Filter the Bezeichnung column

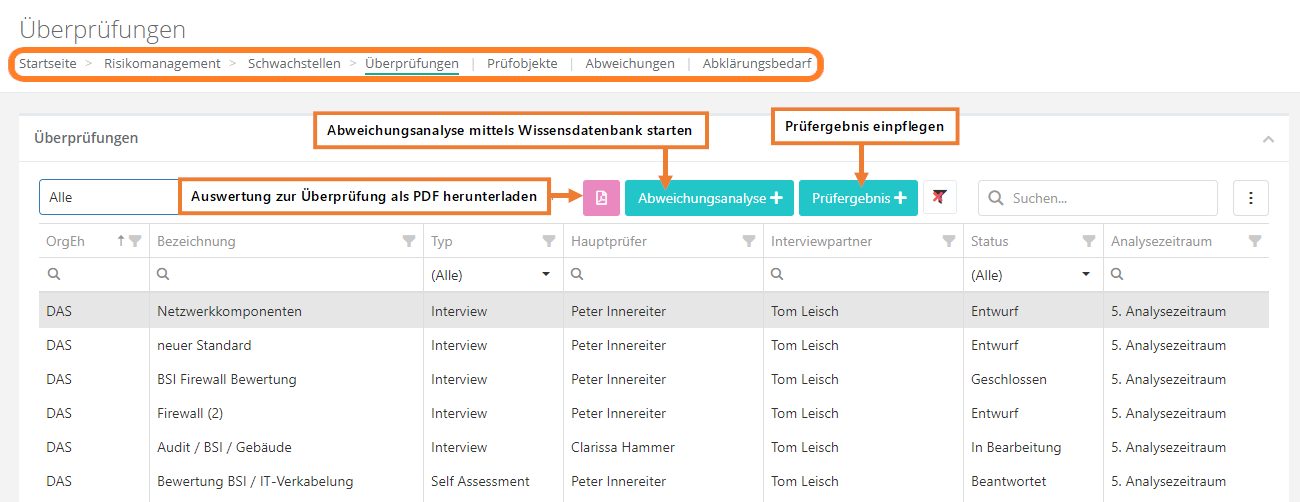tap(408, 241)
